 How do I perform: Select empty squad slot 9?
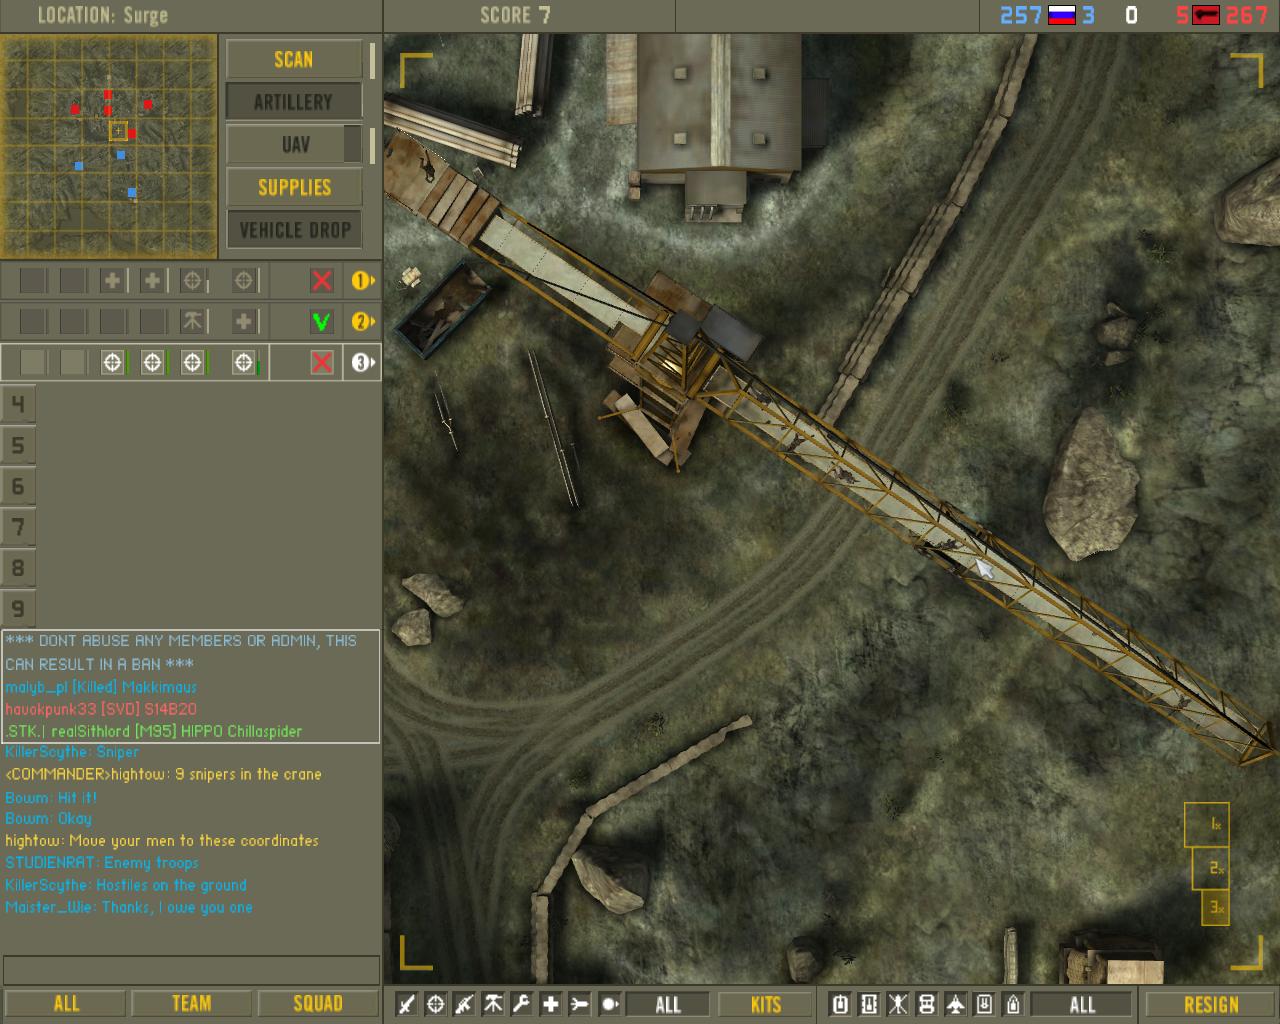click(18, 608)
